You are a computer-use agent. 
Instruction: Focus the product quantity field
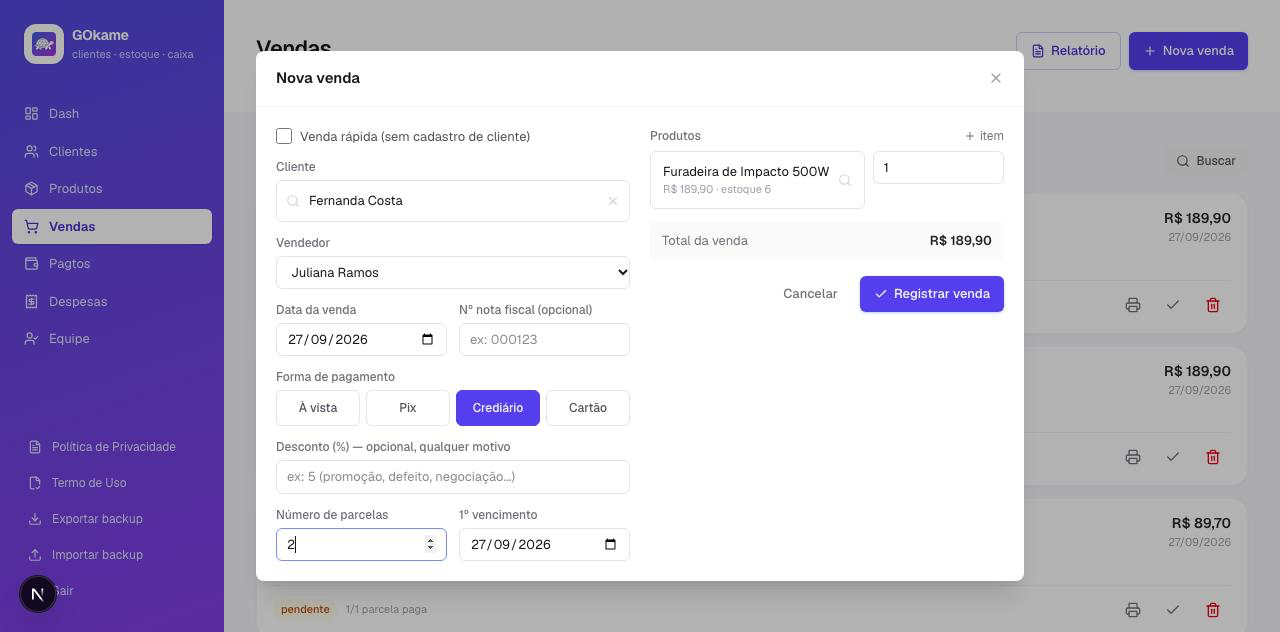point(938,168)
